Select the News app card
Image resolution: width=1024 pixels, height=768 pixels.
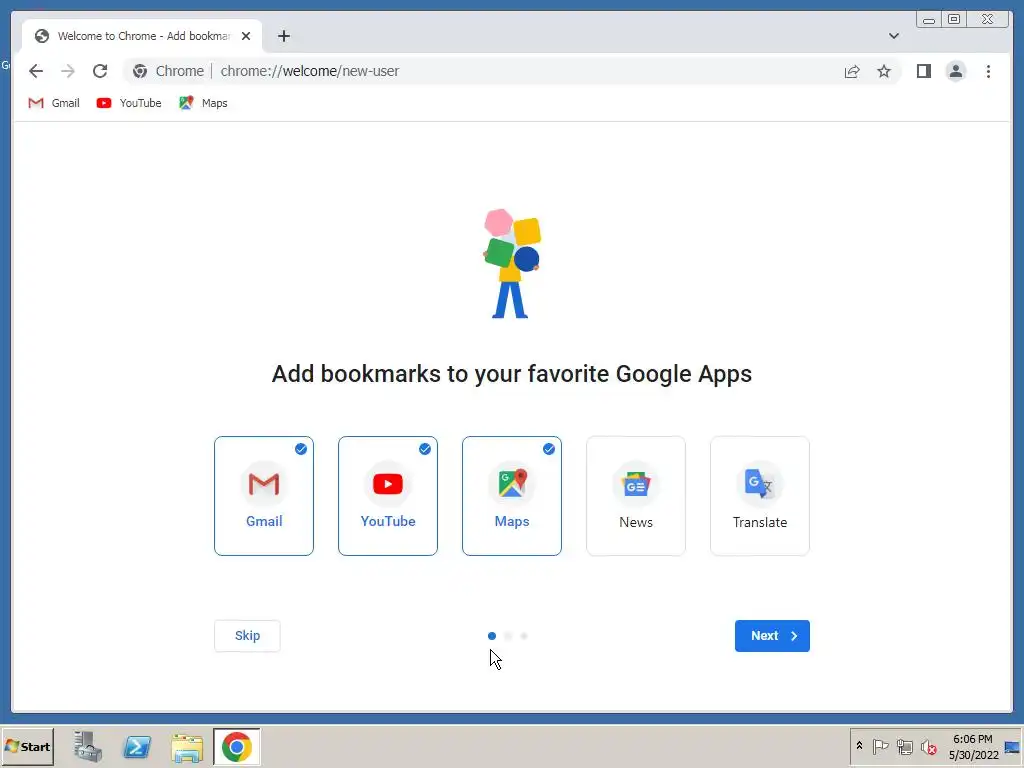[636, 496]
